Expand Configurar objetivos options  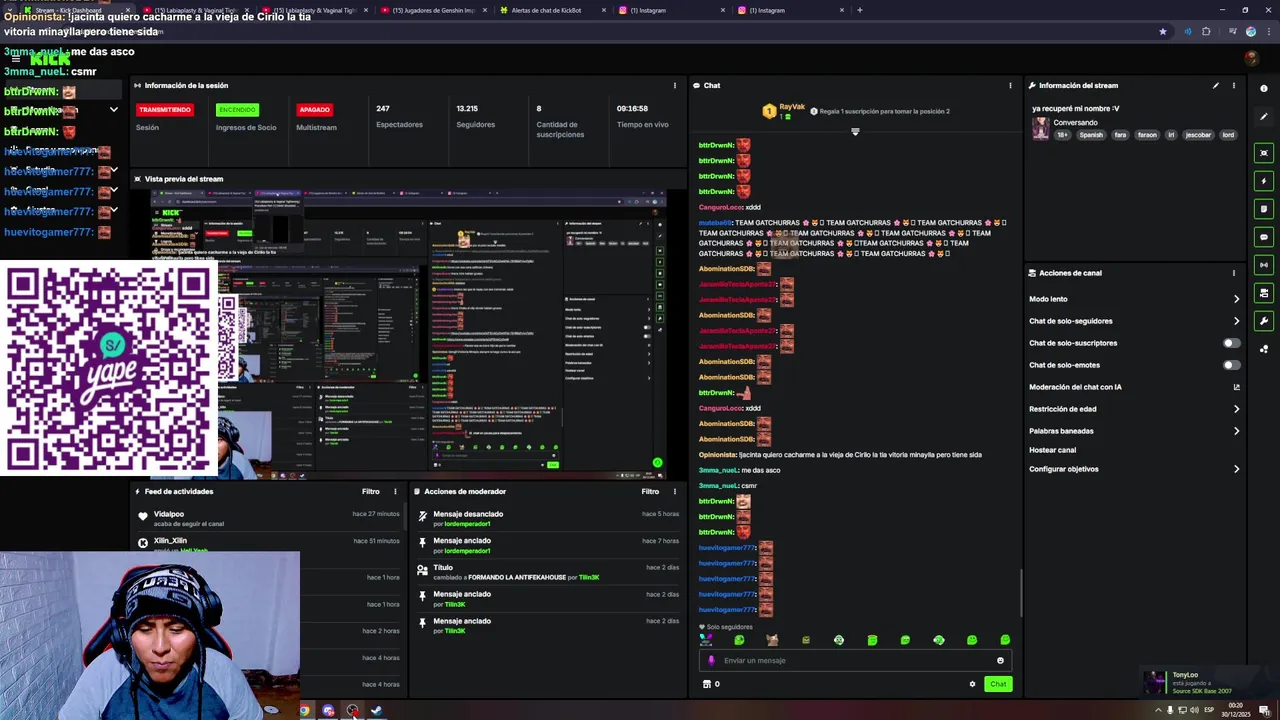click(x=1236, y=469)
